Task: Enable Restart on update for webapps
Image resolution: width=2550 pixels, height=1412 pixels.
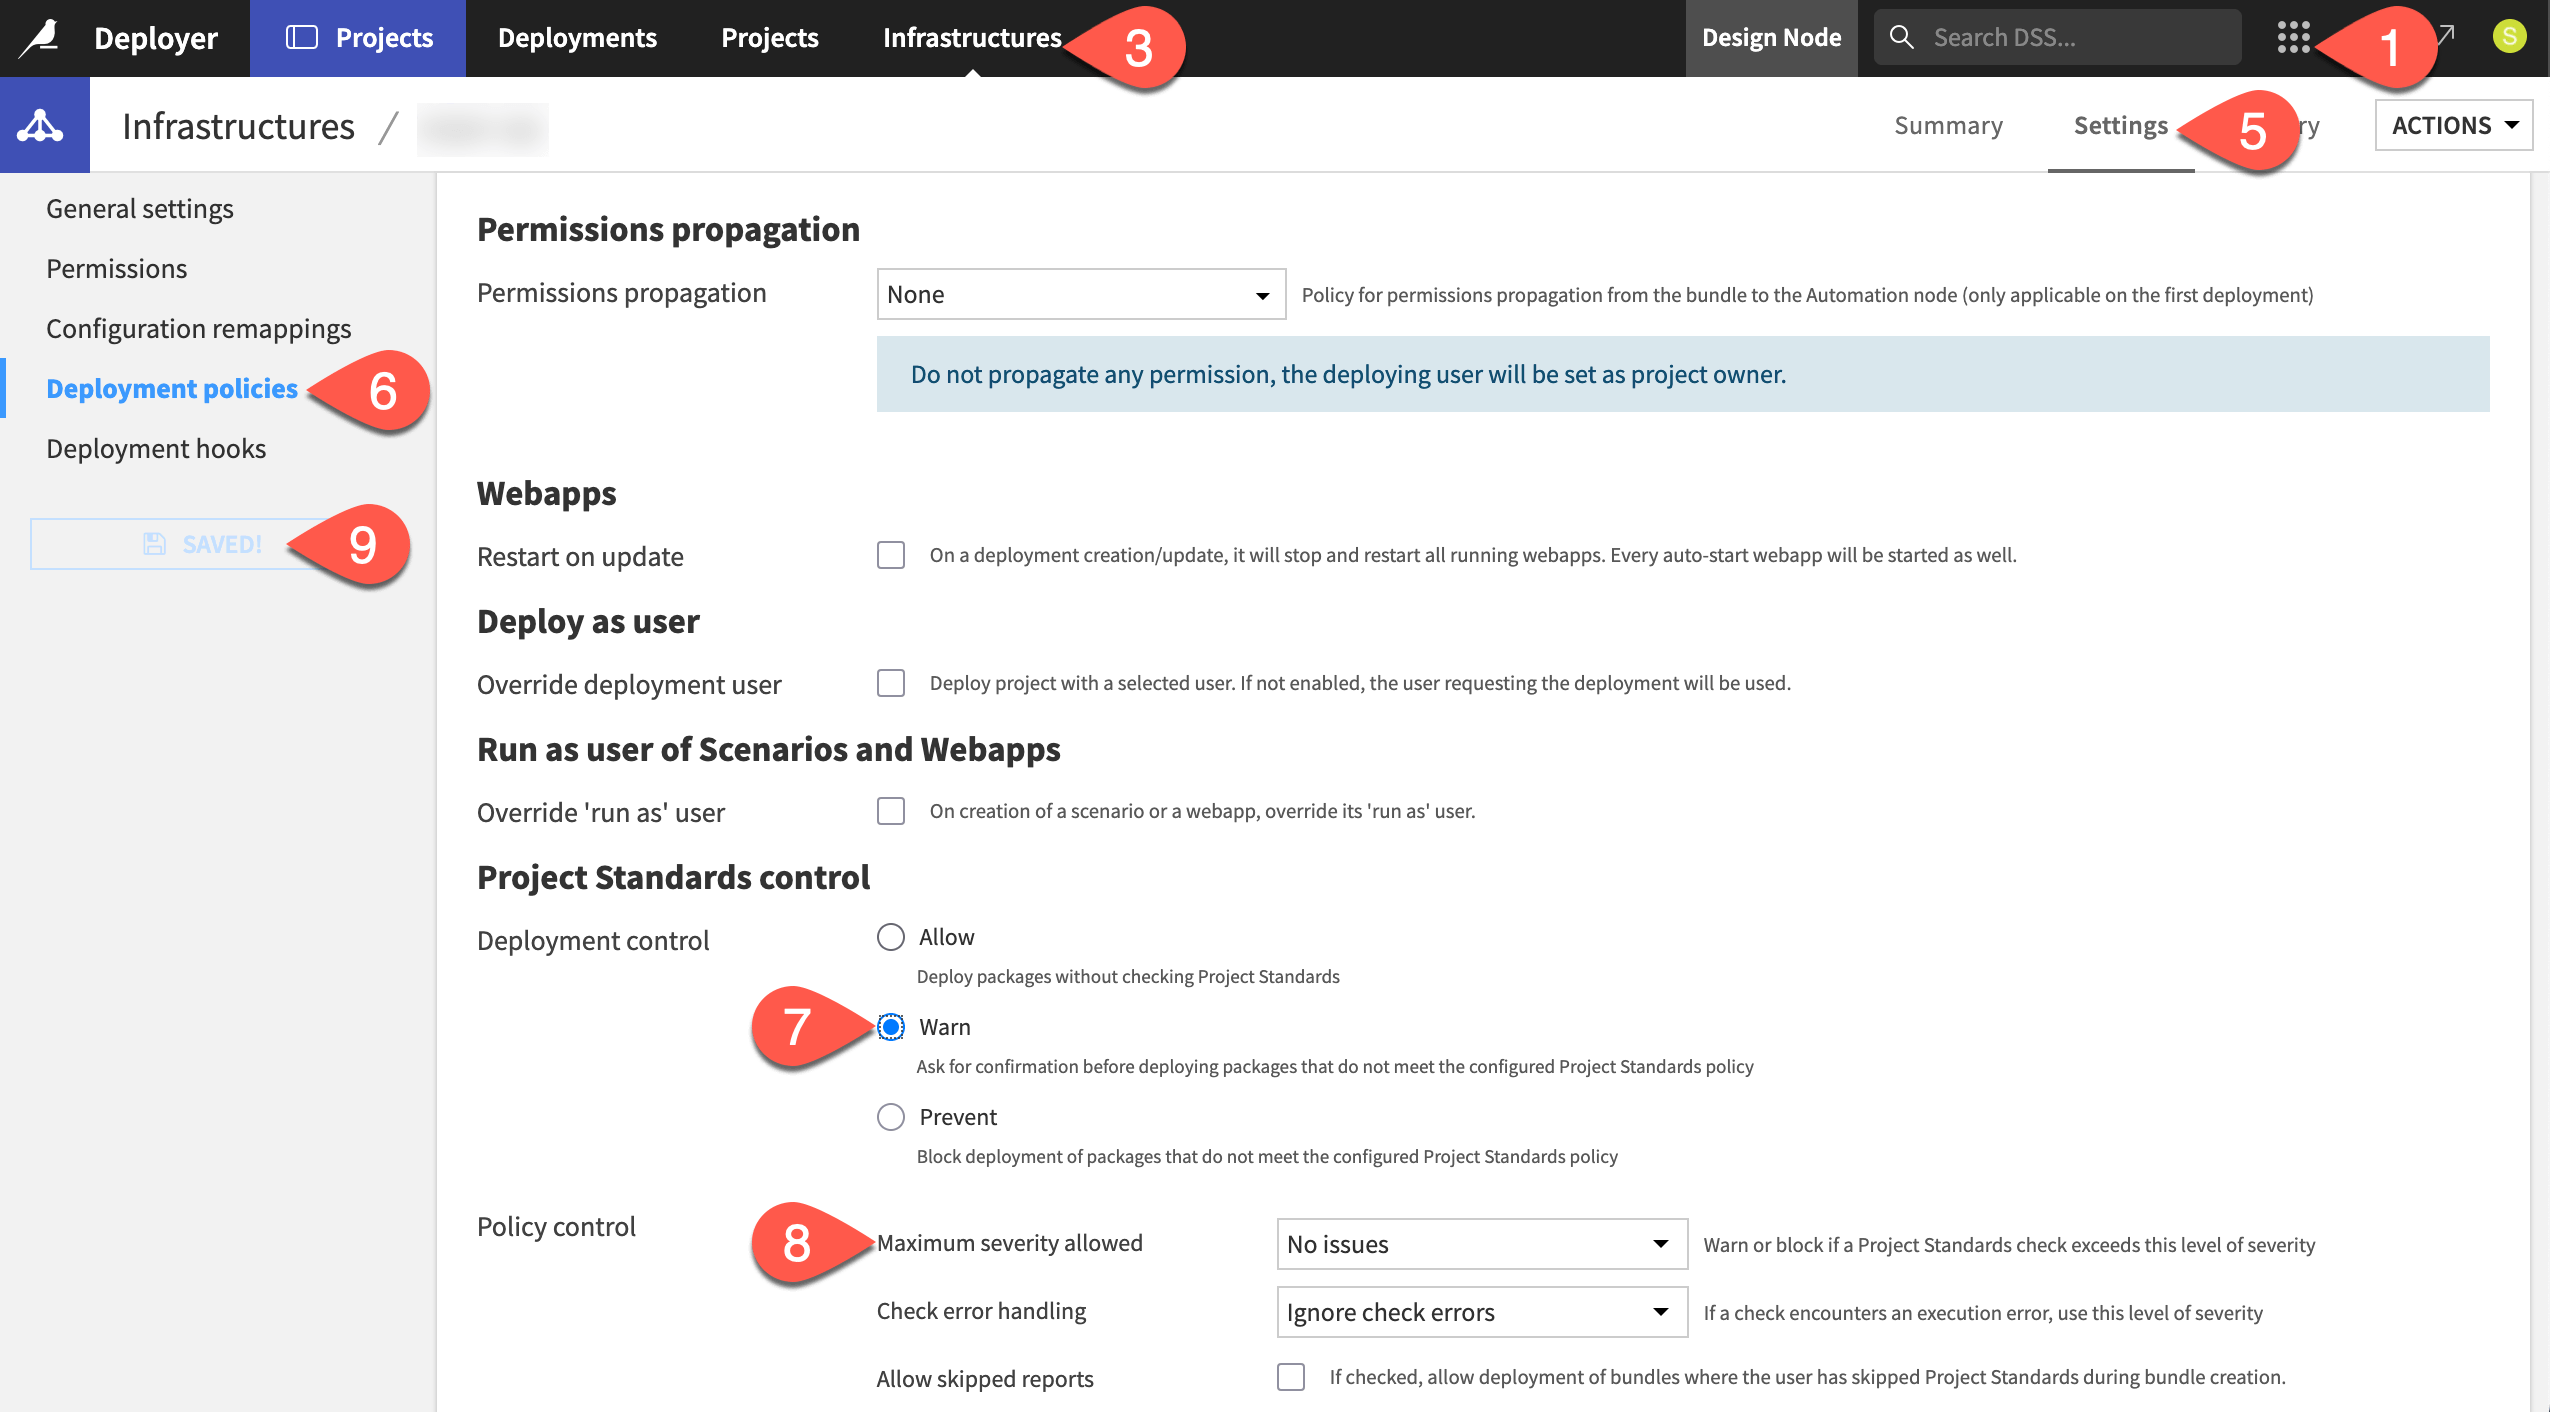Action: coord(890,555)
